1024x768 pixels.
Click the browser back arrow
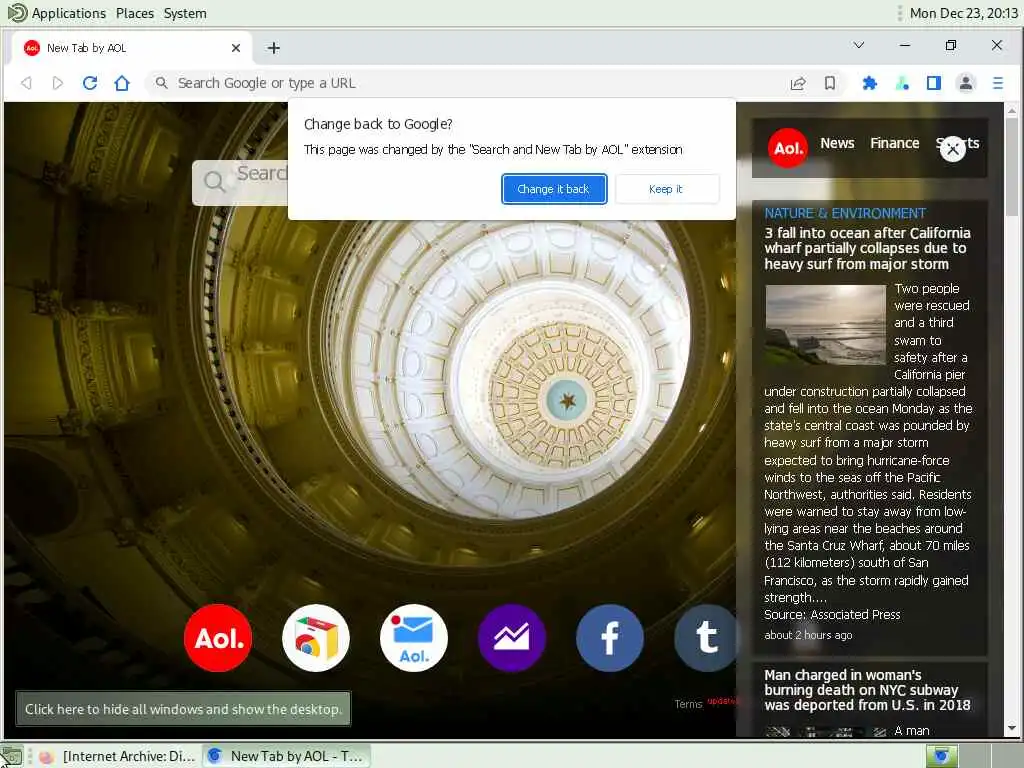(x=26, y=83)
